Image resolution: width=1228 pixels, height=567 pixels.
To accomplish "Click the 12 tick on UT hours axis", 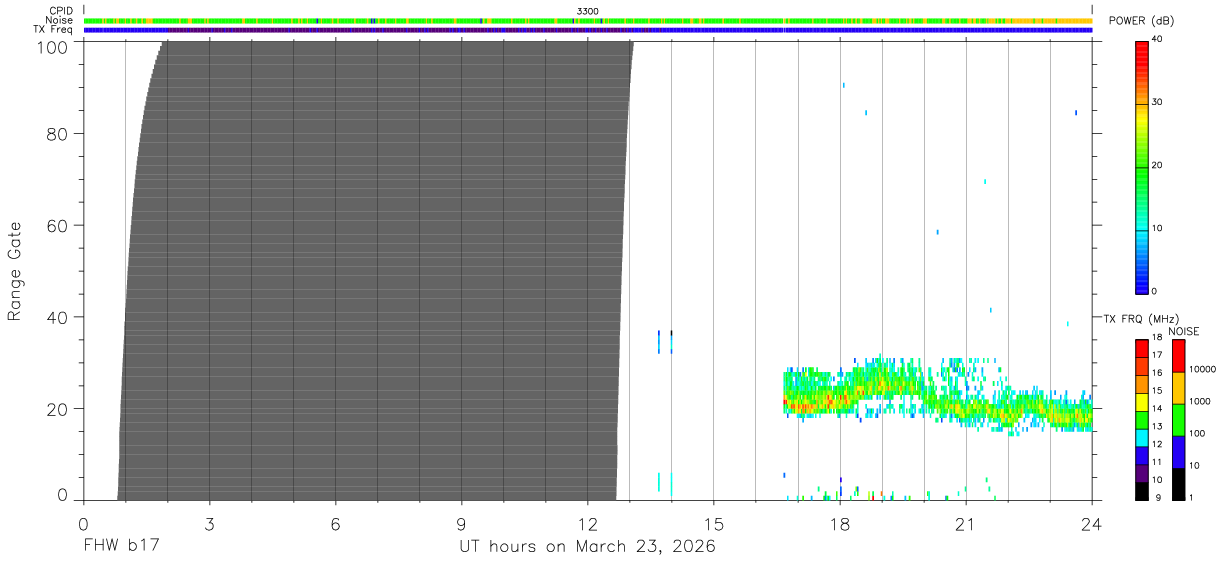I will coord(587,524).
